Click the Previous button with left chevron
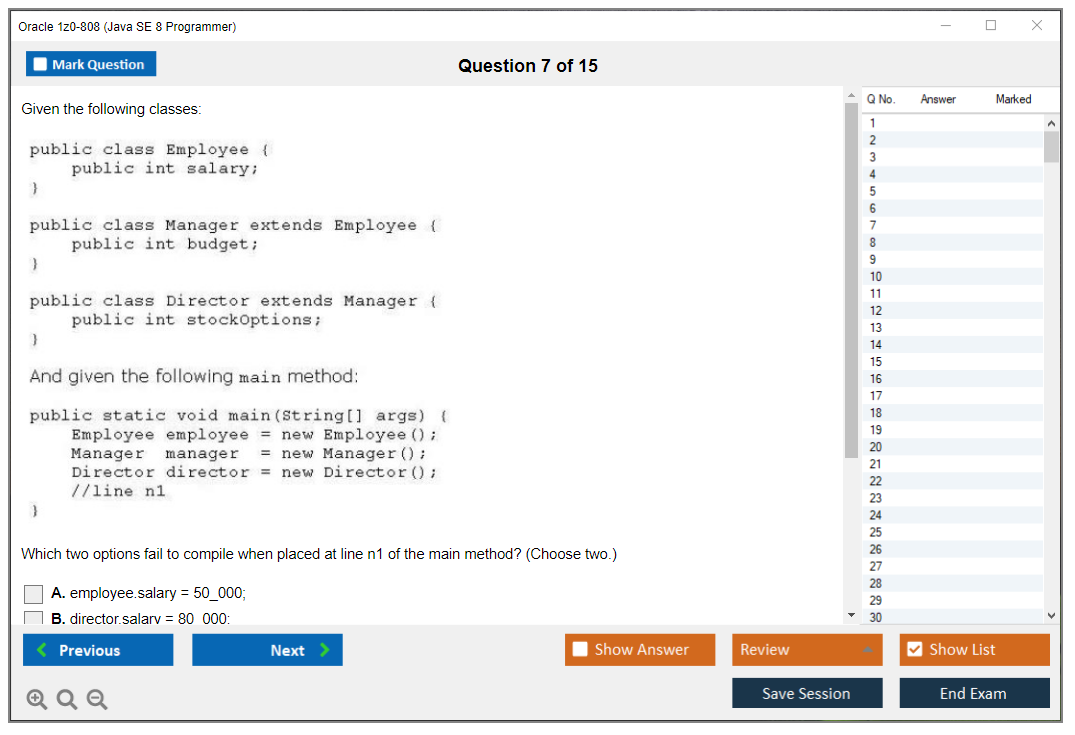 [x=98, y=650]
